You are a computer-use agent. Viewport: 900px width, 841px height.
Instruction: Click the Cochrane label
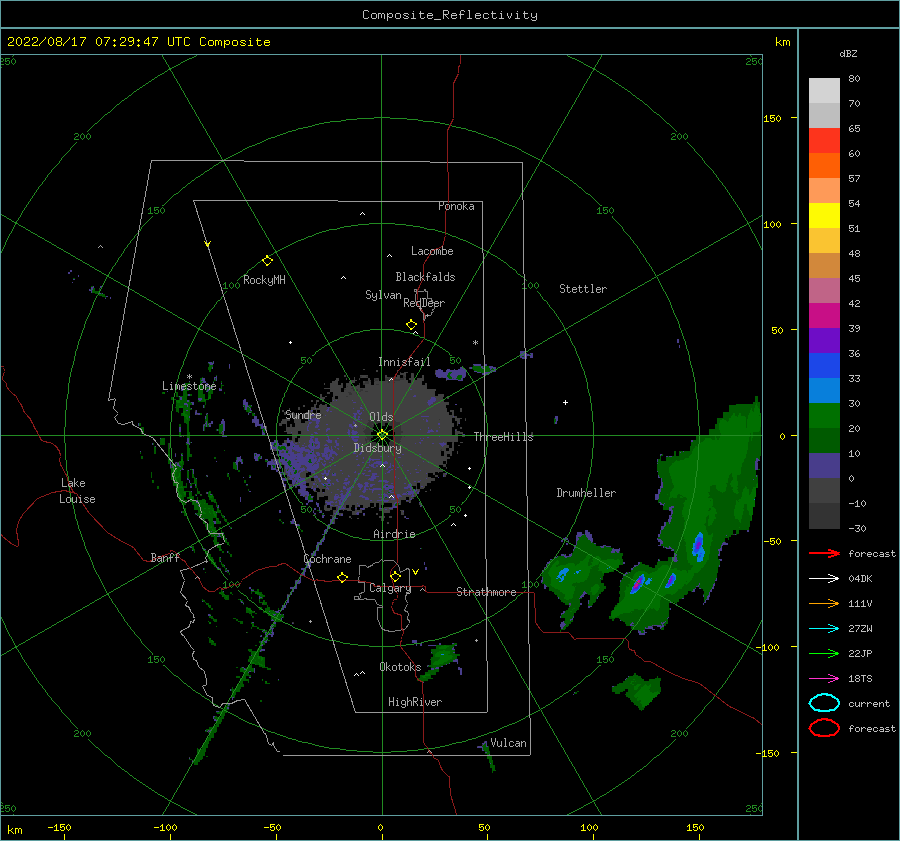(327, 559)
